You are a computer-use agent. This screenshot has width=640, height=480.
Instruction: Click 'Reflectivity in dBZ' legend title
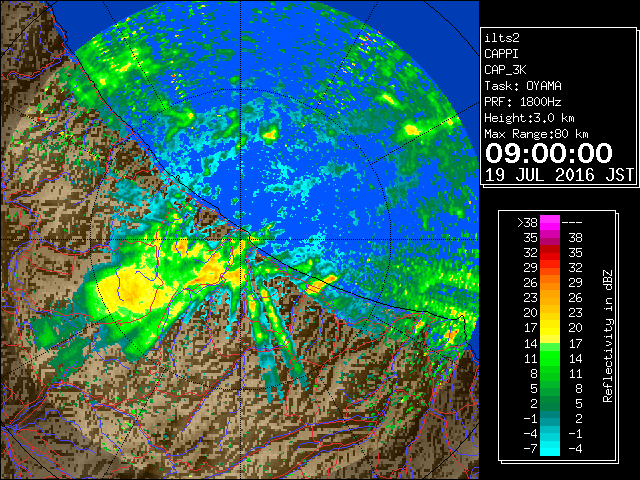608,336
